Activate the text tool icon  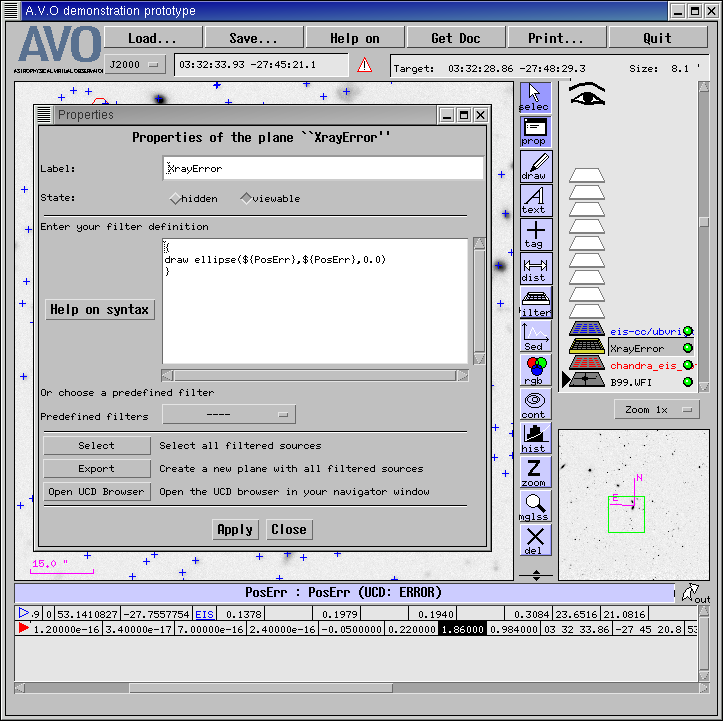pos(535,200)
